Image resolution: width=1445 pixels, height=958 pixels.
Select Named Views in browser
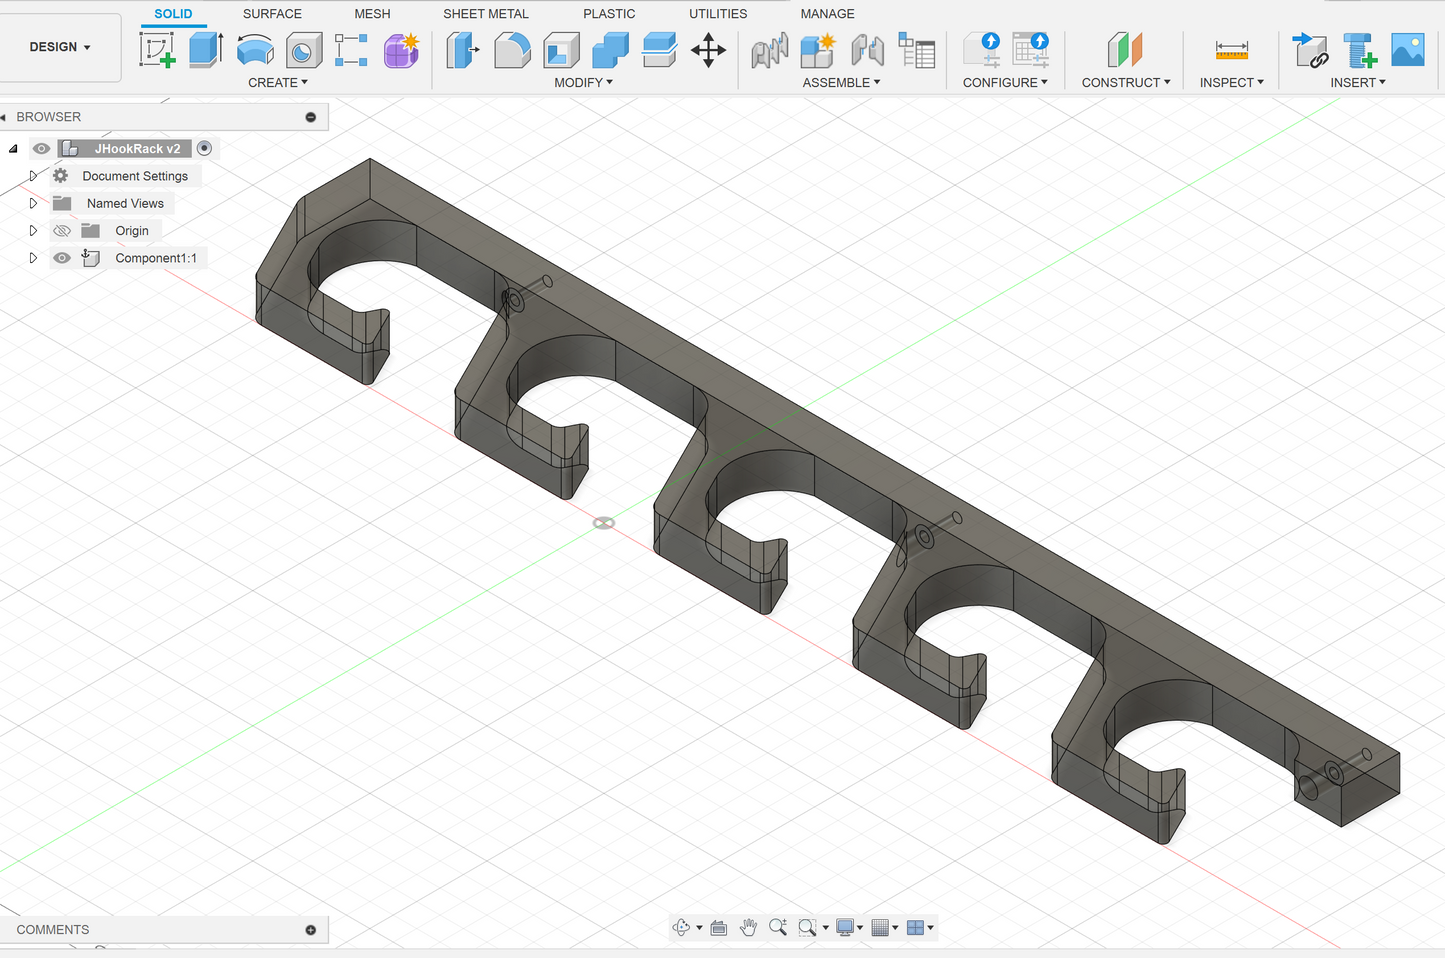pos(125,203)
